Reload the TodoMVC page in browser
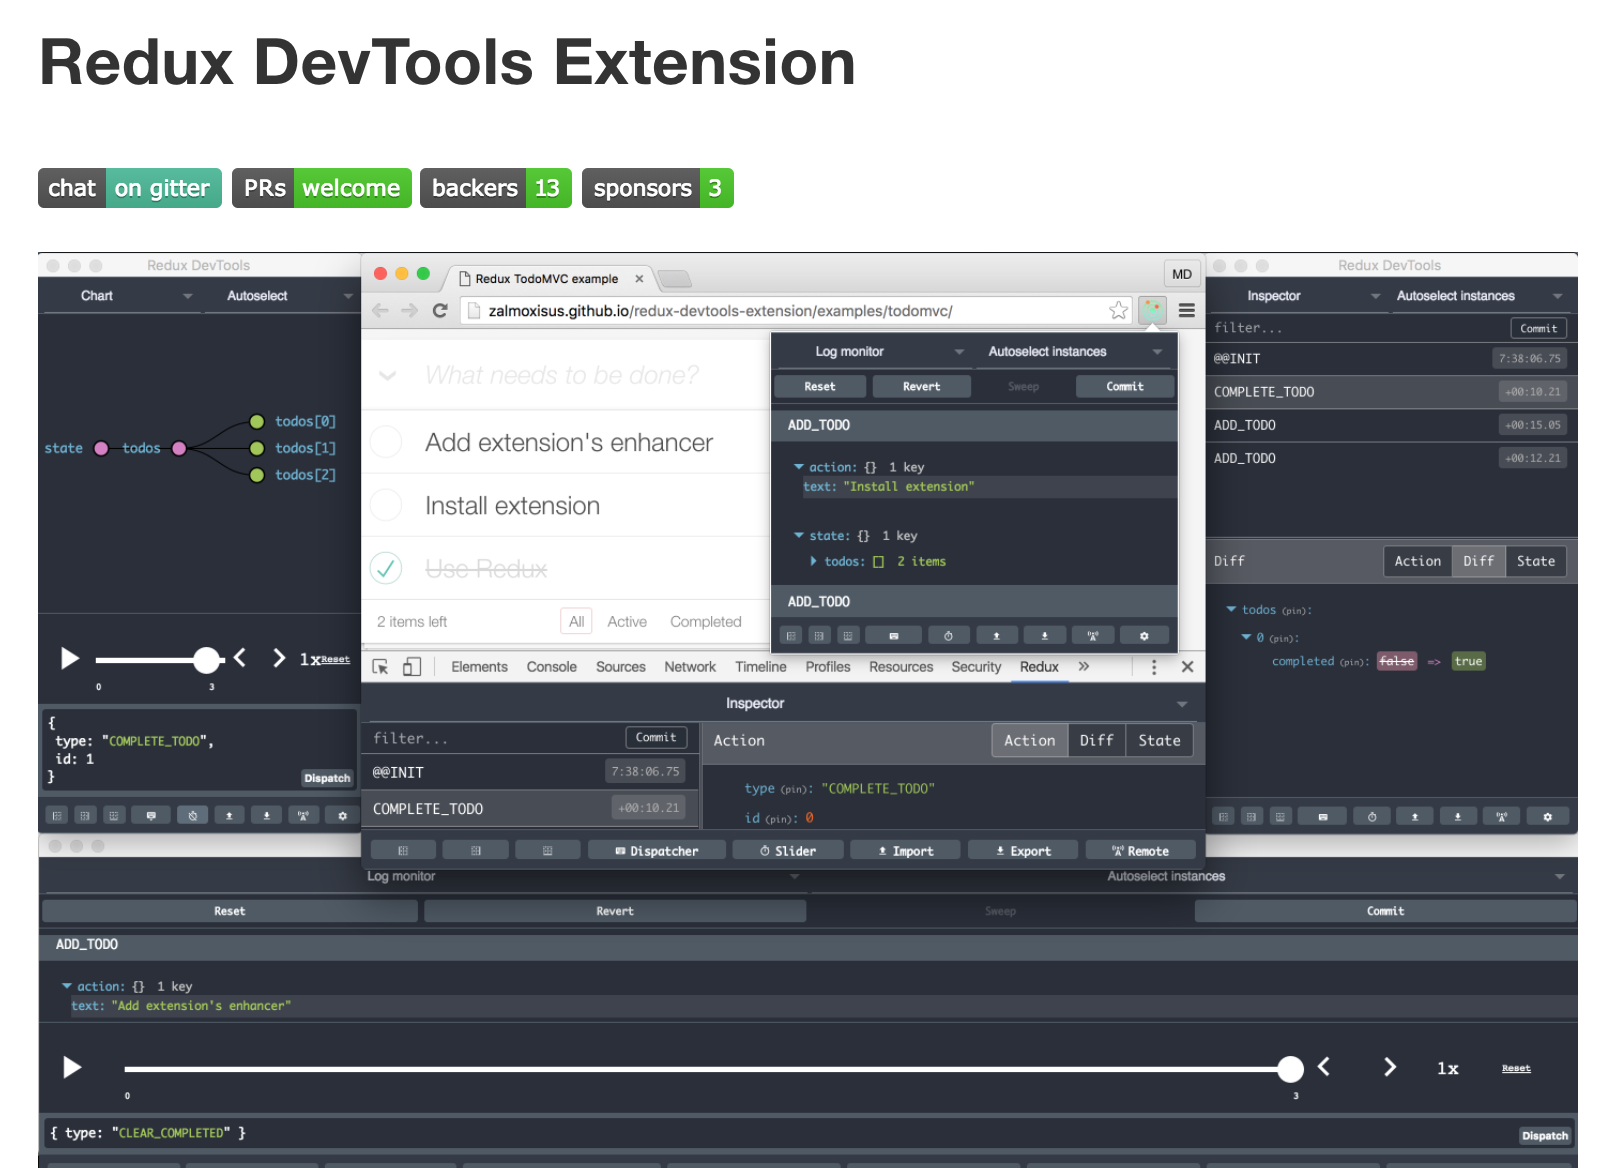The width and height of the screenshot is (1620, 1168). (440, 311)
